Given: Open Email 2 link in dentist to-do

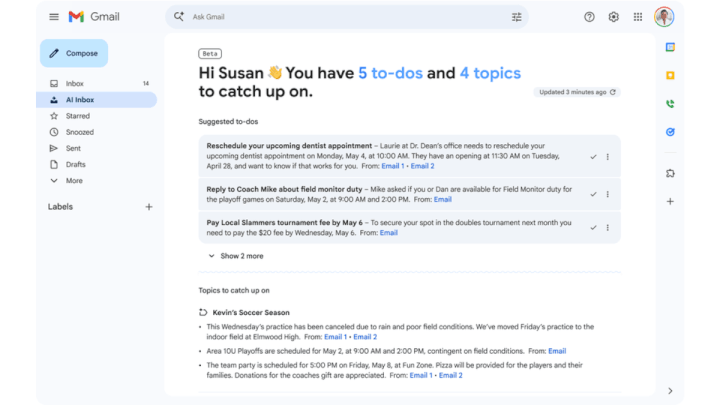Looking at the screenshot, I should (x=422, y=166).
